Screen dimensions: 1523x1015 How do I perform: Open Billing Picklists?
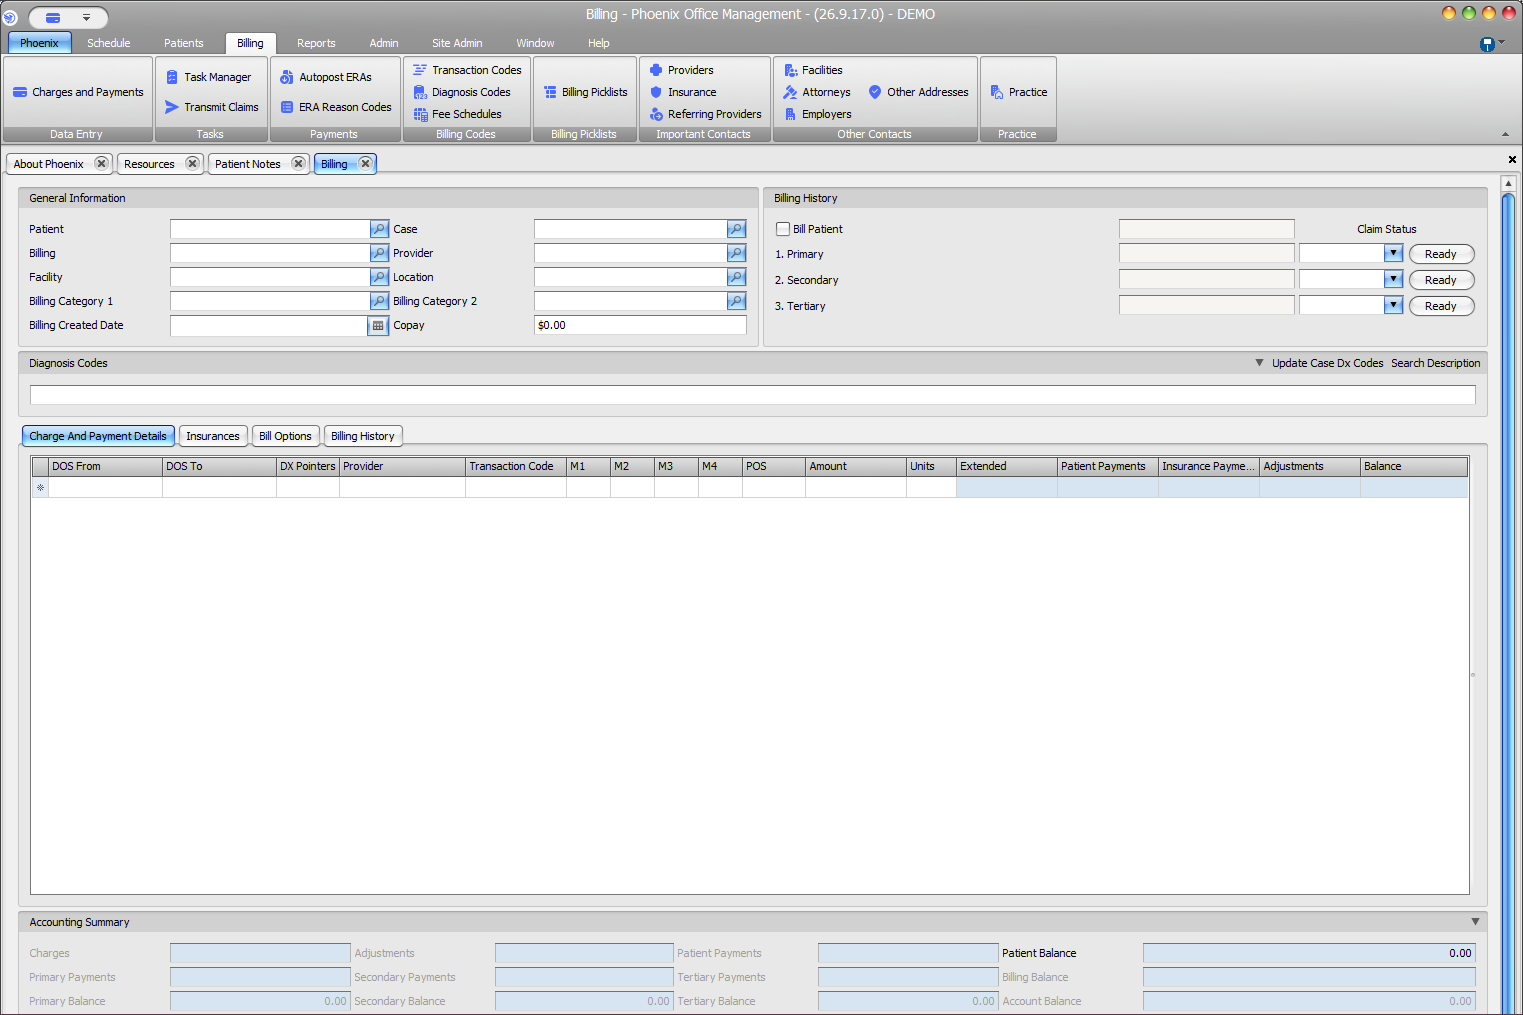point(586,92)
